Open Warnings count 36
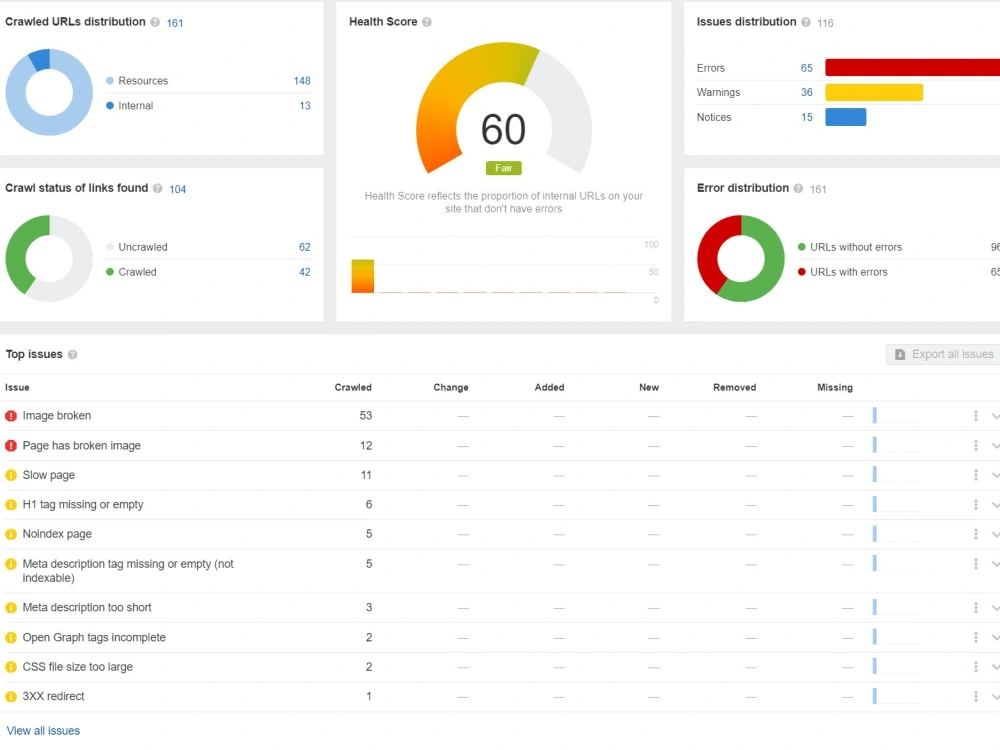 click(807, 92)
